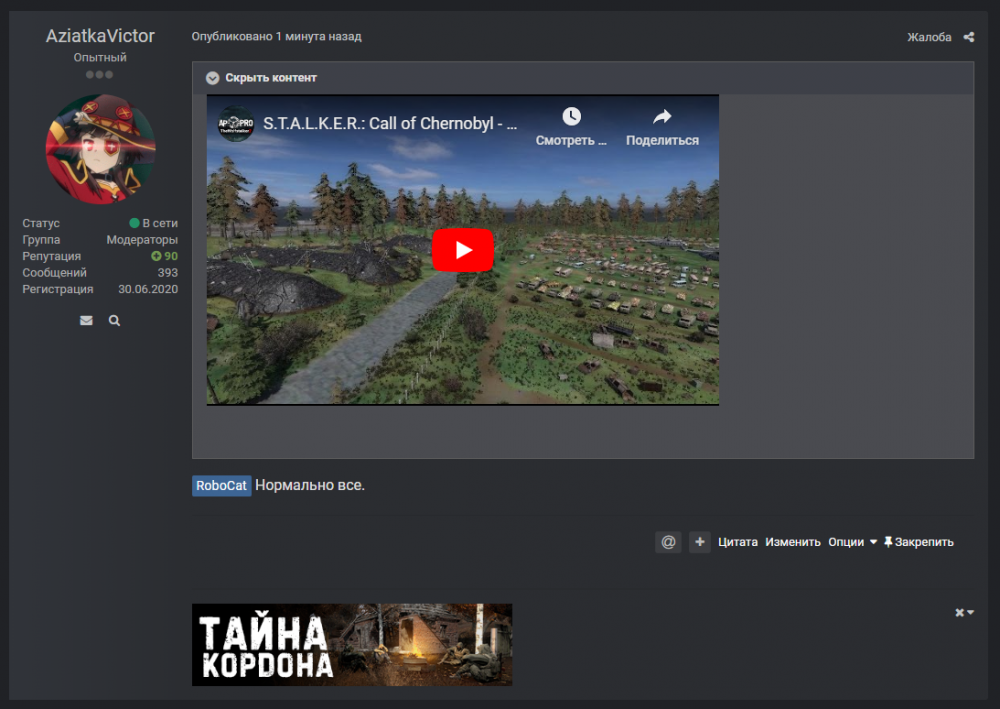This screenshot has width=1000, height=709.
Task: Click the Цитата quote link
Action: 738,542
